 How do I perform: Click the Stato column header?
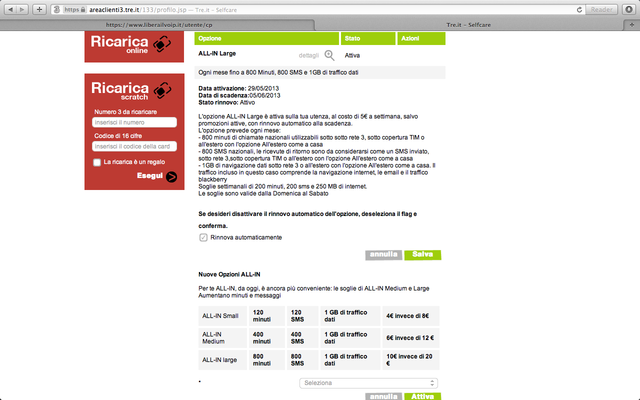pos(368,38)
